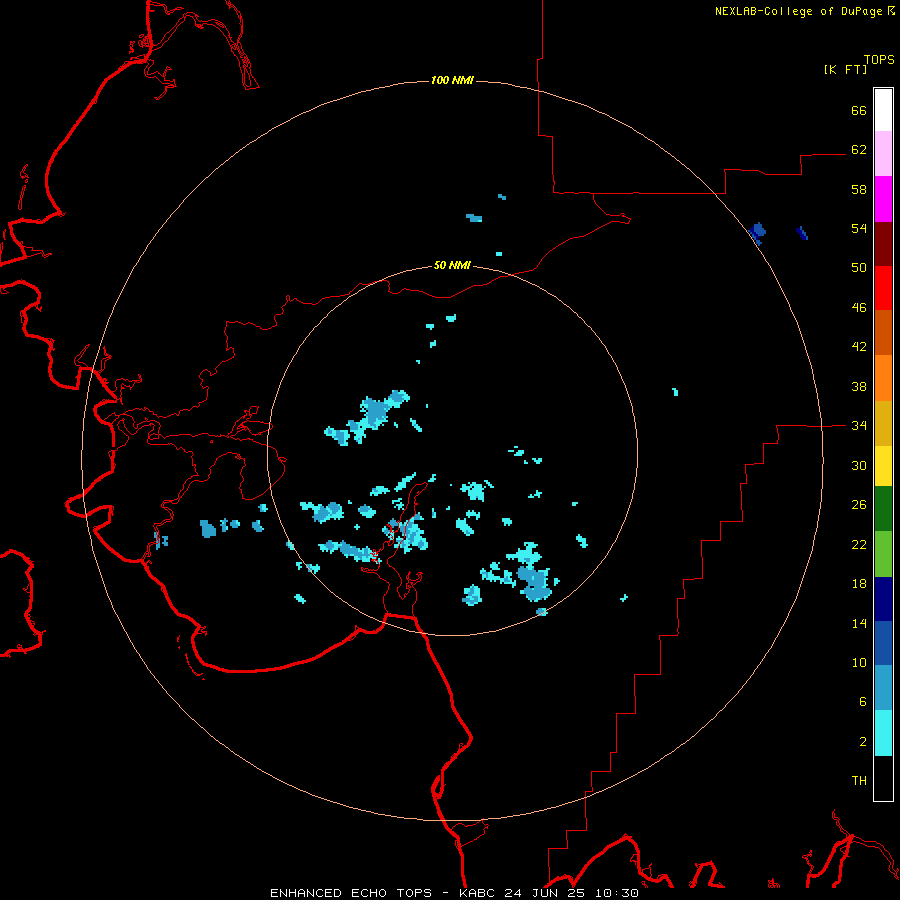900x900 pixels.
Task: Click the 66 legend value
Action: [x=859, y=110]
